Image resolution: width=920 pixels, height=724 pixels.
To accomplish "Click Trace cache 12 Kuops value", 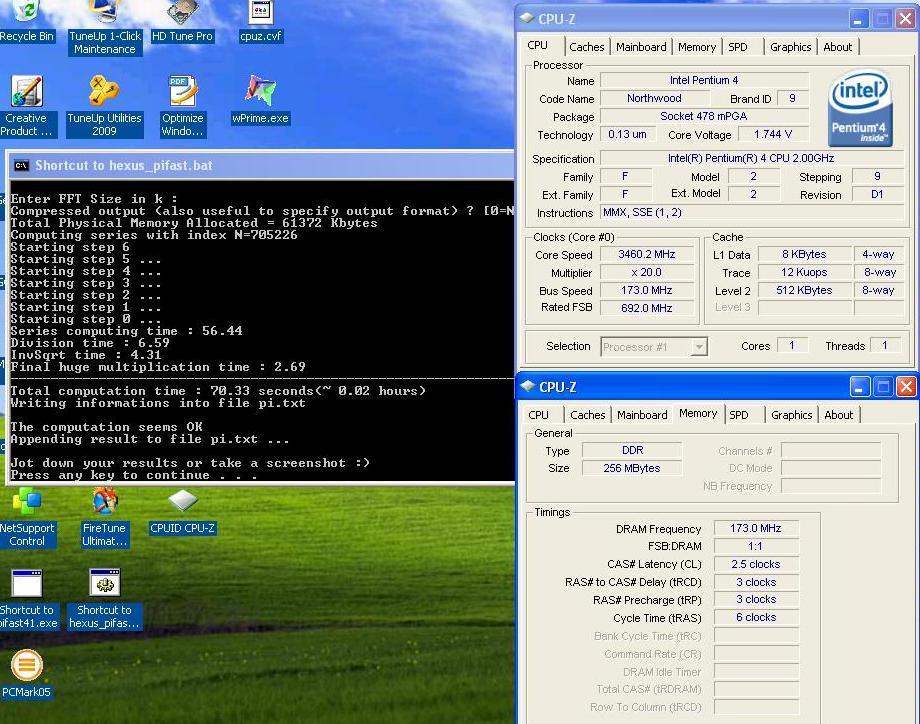I will click(804, 272).
